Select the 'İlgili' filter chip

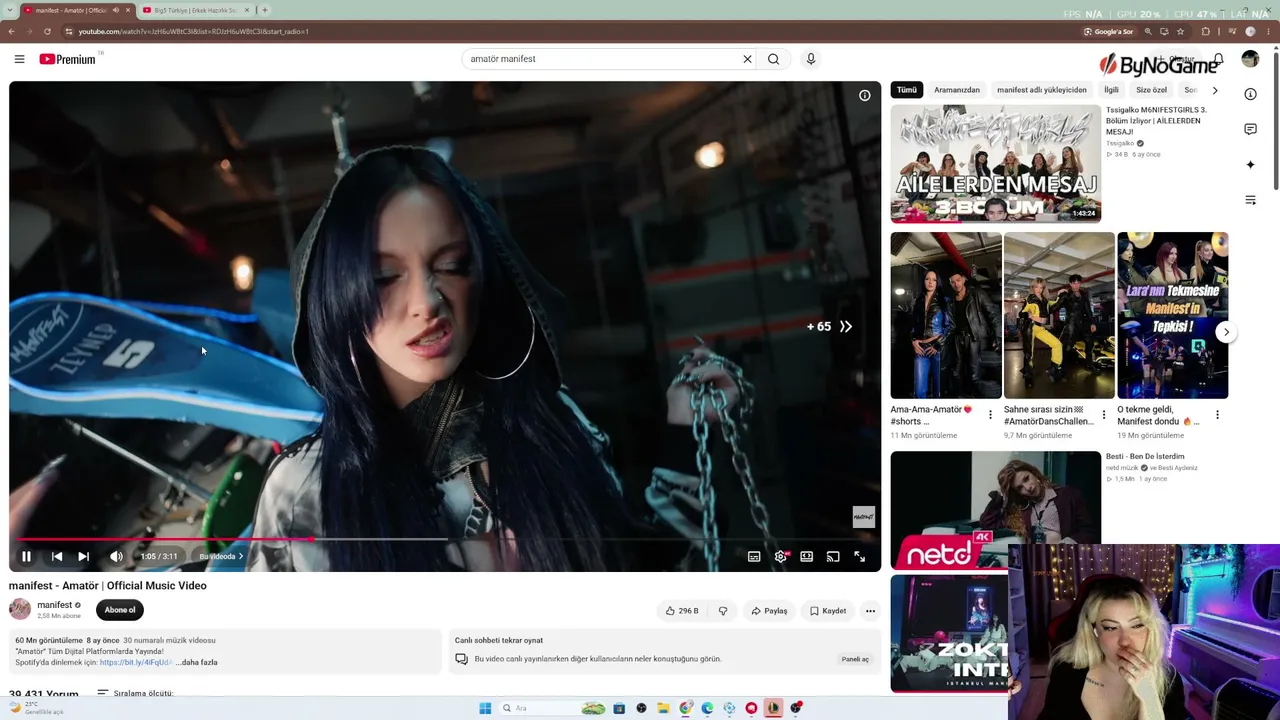tap(1111, 90)
